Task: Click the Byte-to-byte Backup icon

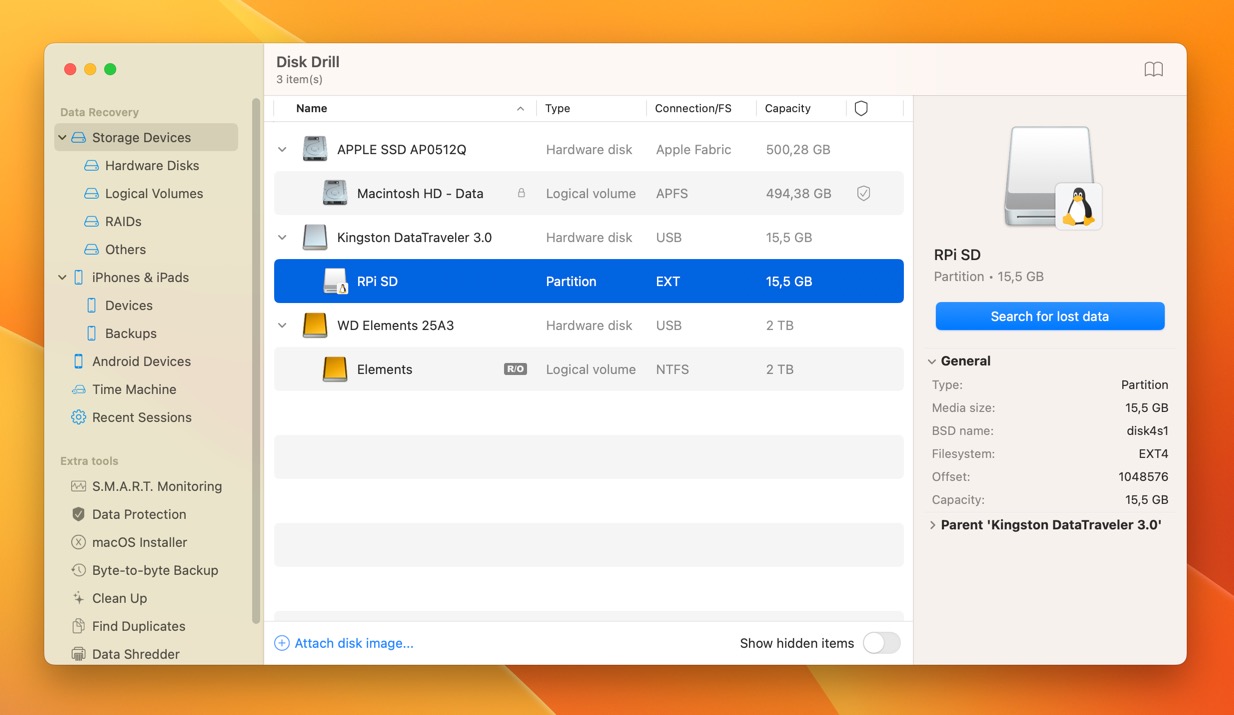Action: [x=78, y=571]
